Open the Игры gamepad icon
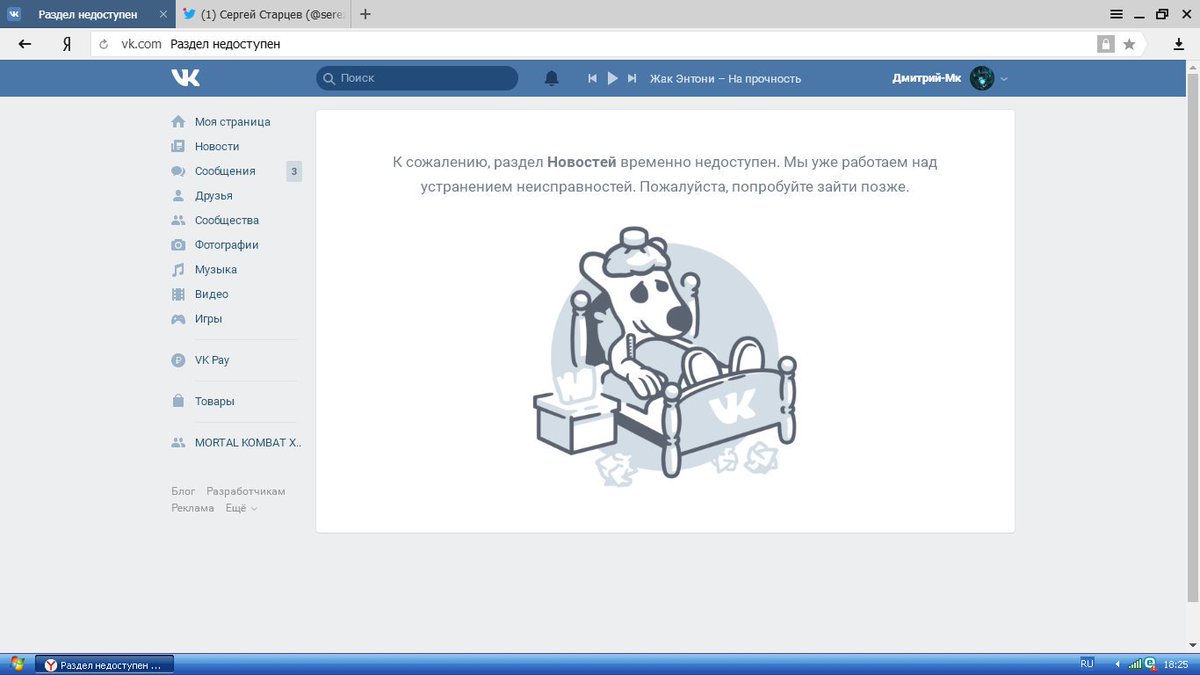The width and height of the screenshot is (1200, 675). tap(178, 318)
